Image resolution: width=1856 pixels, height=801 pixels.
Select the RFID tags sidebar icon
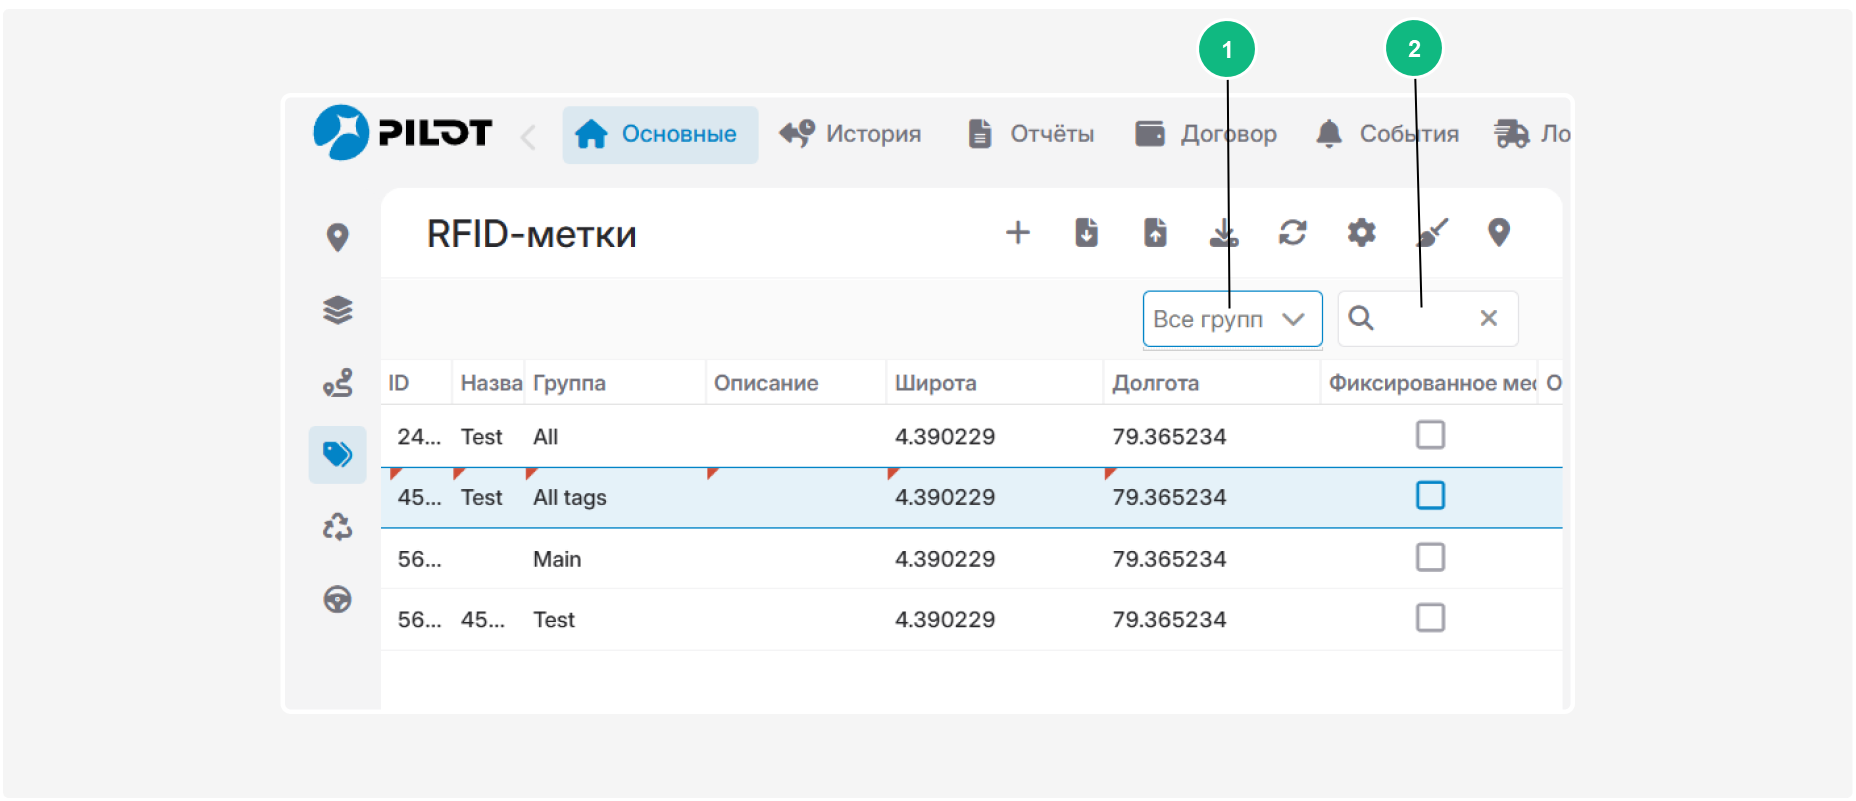tap(338, 455)
